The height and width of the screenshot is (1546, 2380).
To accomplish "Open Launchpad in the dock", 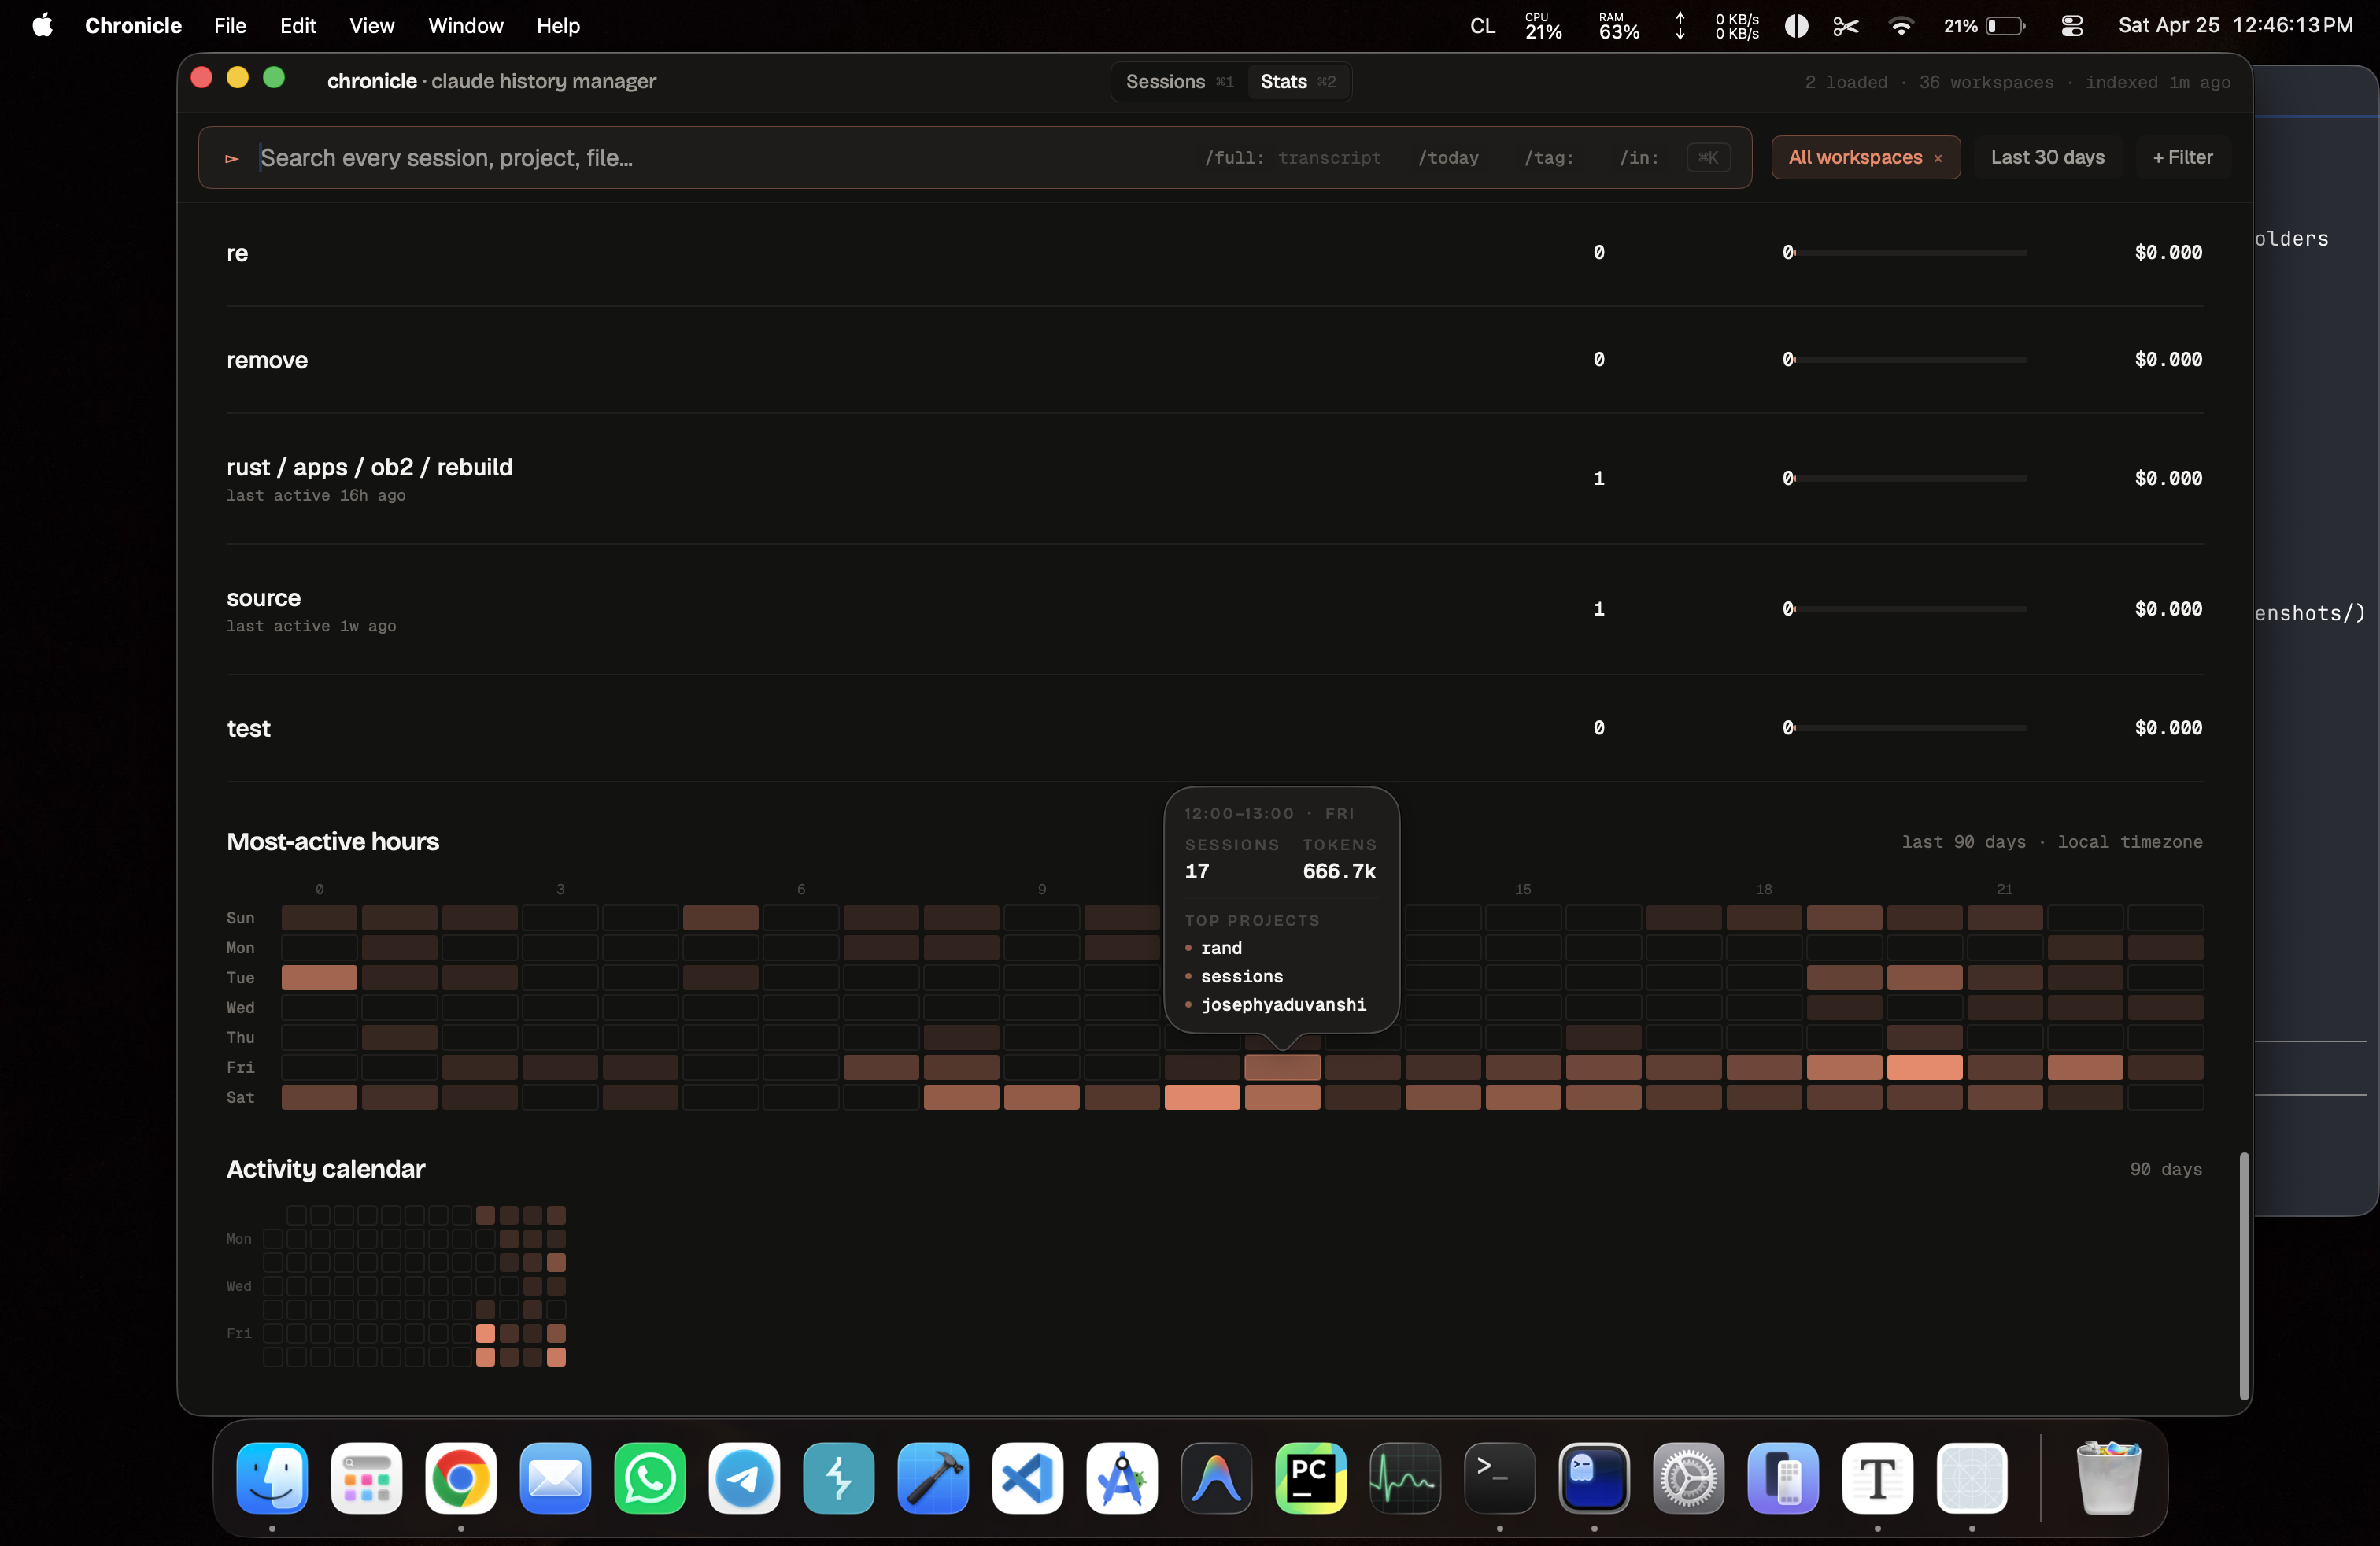I will (366, 1478).
